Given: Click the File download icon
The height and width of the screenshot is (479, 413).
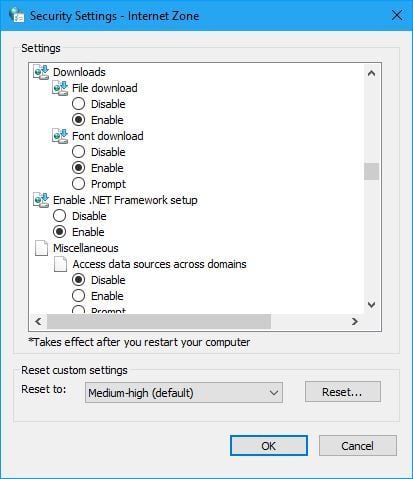Looking at the screenshot, I should (x=60, y=88).
